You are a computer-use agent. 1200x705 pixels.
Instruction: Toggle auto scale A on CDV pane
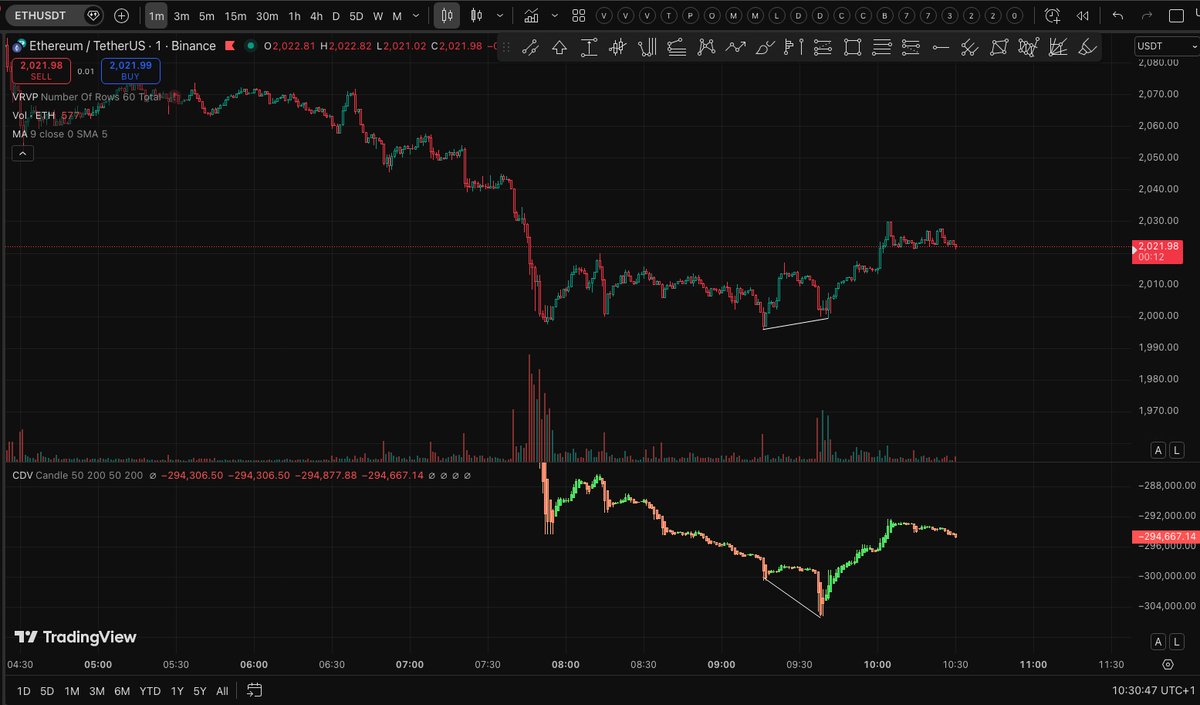click(x=1159, y=641)
